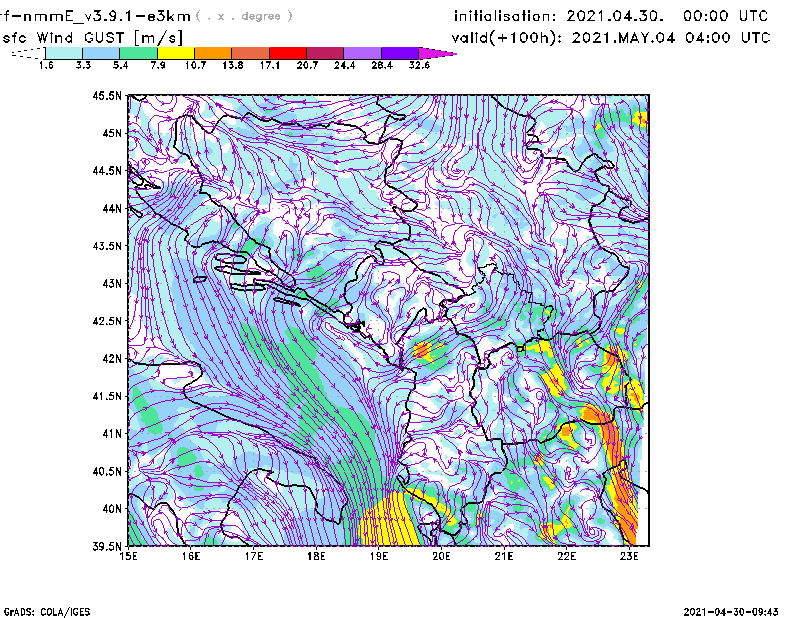The width and height of the screenshot is (800, 618).
Task: Click the legend value 7.9
Action: tap(158, 65)
